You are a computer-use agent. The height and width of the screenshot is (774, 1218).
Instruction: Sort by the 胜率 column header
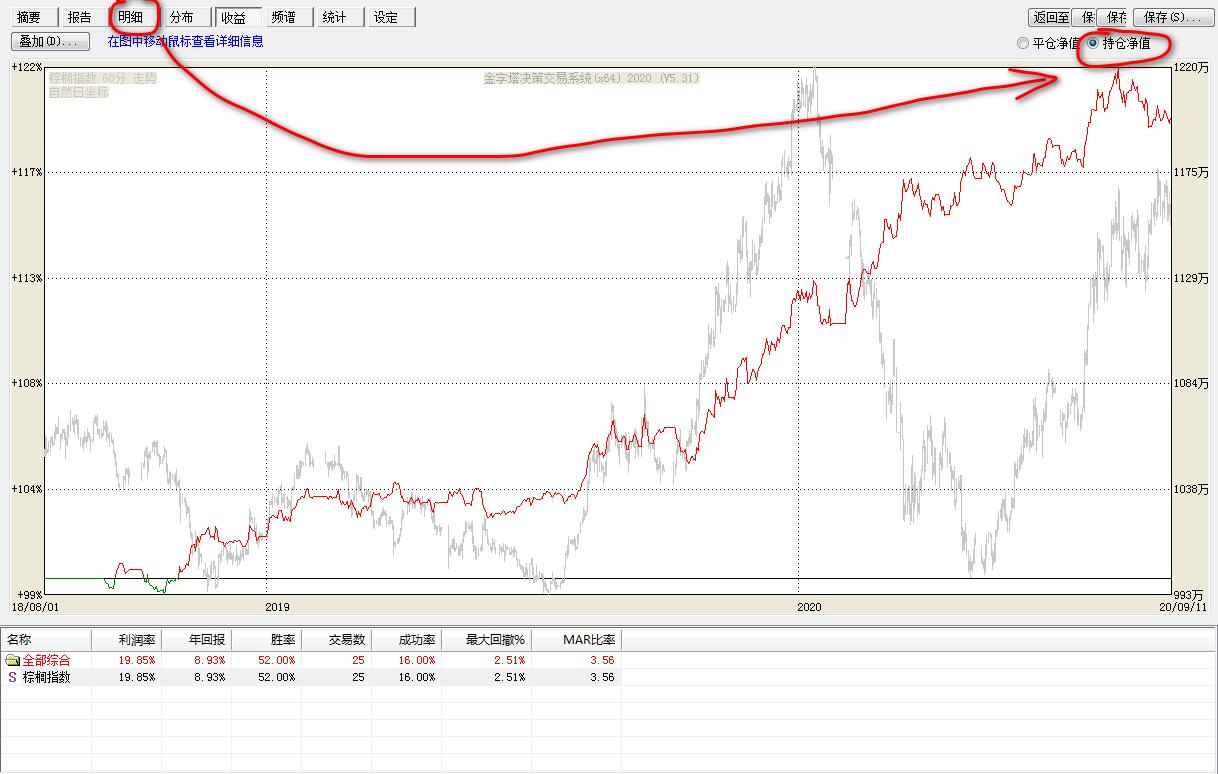point(266,640)
